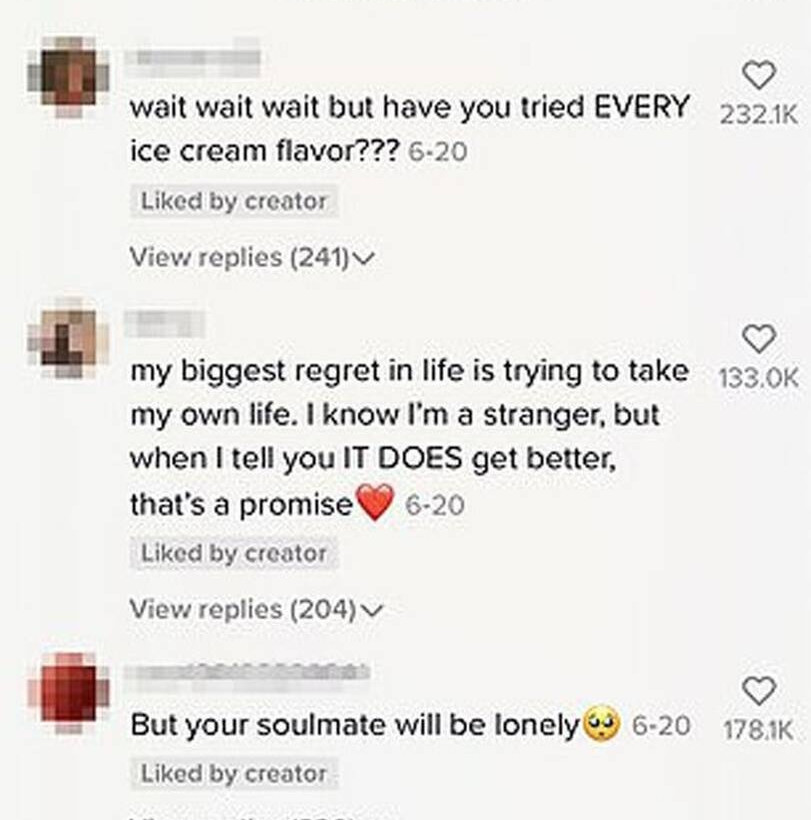Click Liked by creator tag under soulmate comment
Viewport: 811px width, 820px height.
pos(234,773)
